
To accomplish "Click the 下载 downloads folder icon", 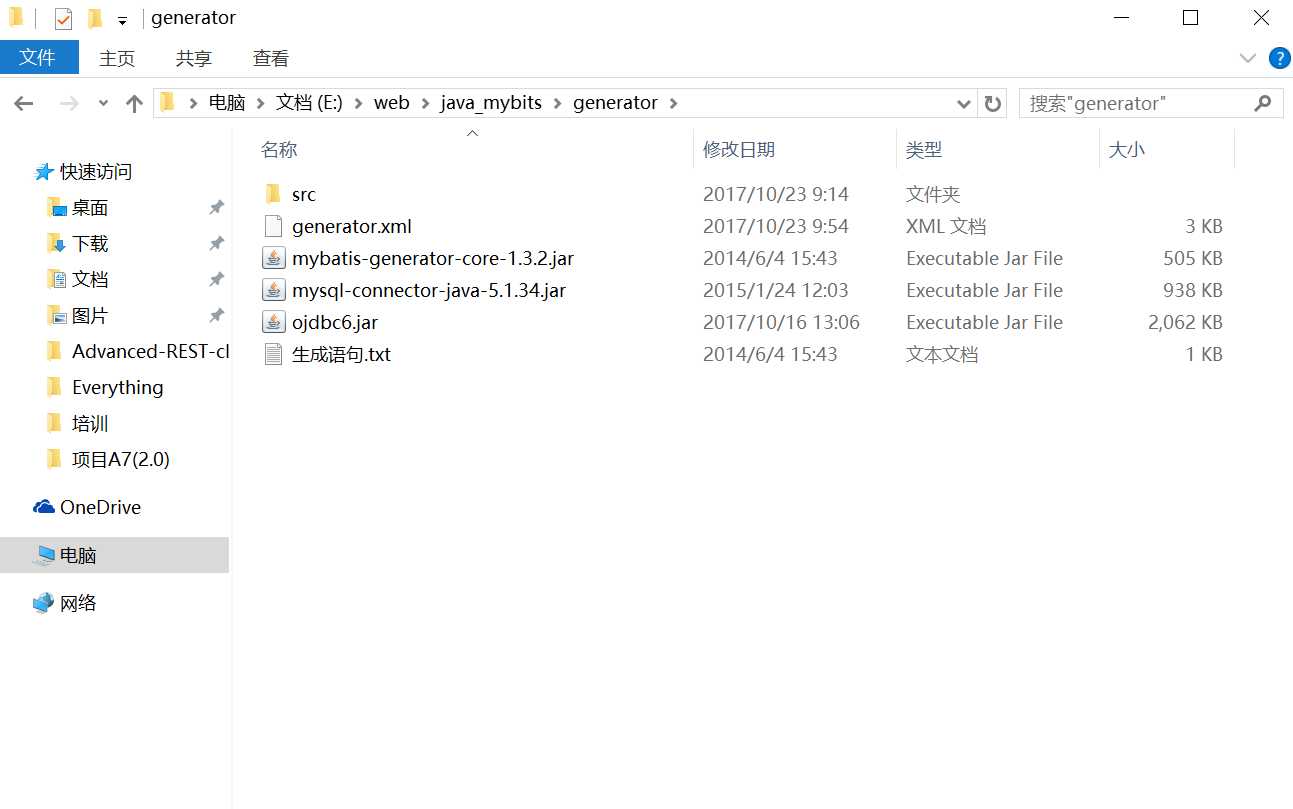I will pyautogui.click(x=56, y=243).
